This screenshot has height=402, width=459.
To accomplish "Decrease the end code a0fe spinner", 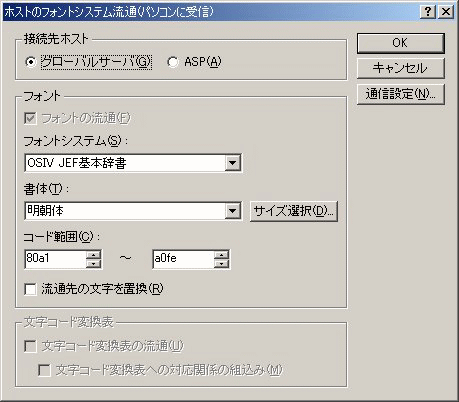I will (221, 264).
